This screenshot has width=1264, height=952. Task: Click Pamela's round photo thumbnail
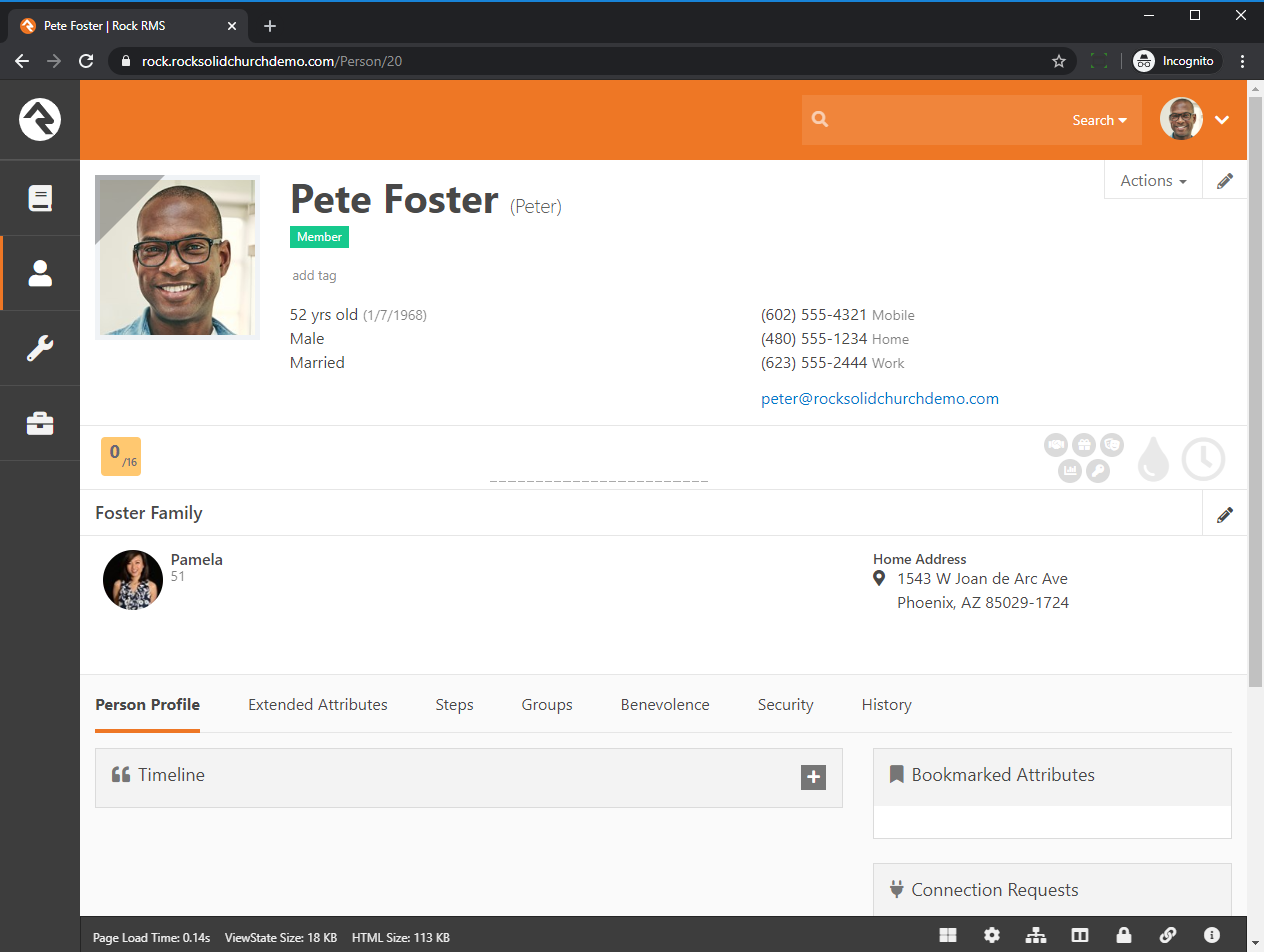(133, 580)
